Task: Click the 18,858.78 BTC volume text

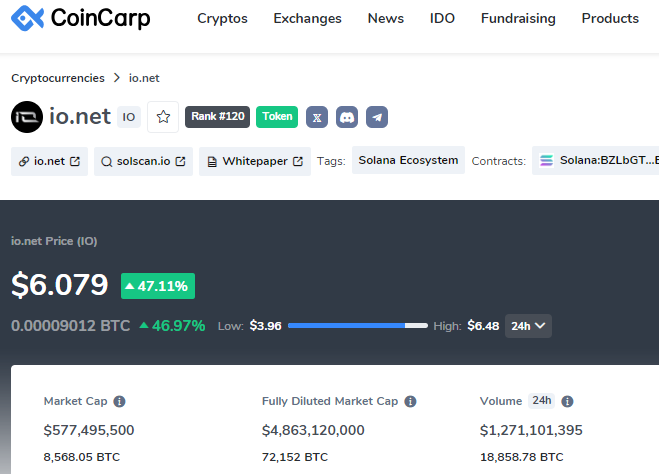Action: tap(522, 457)
